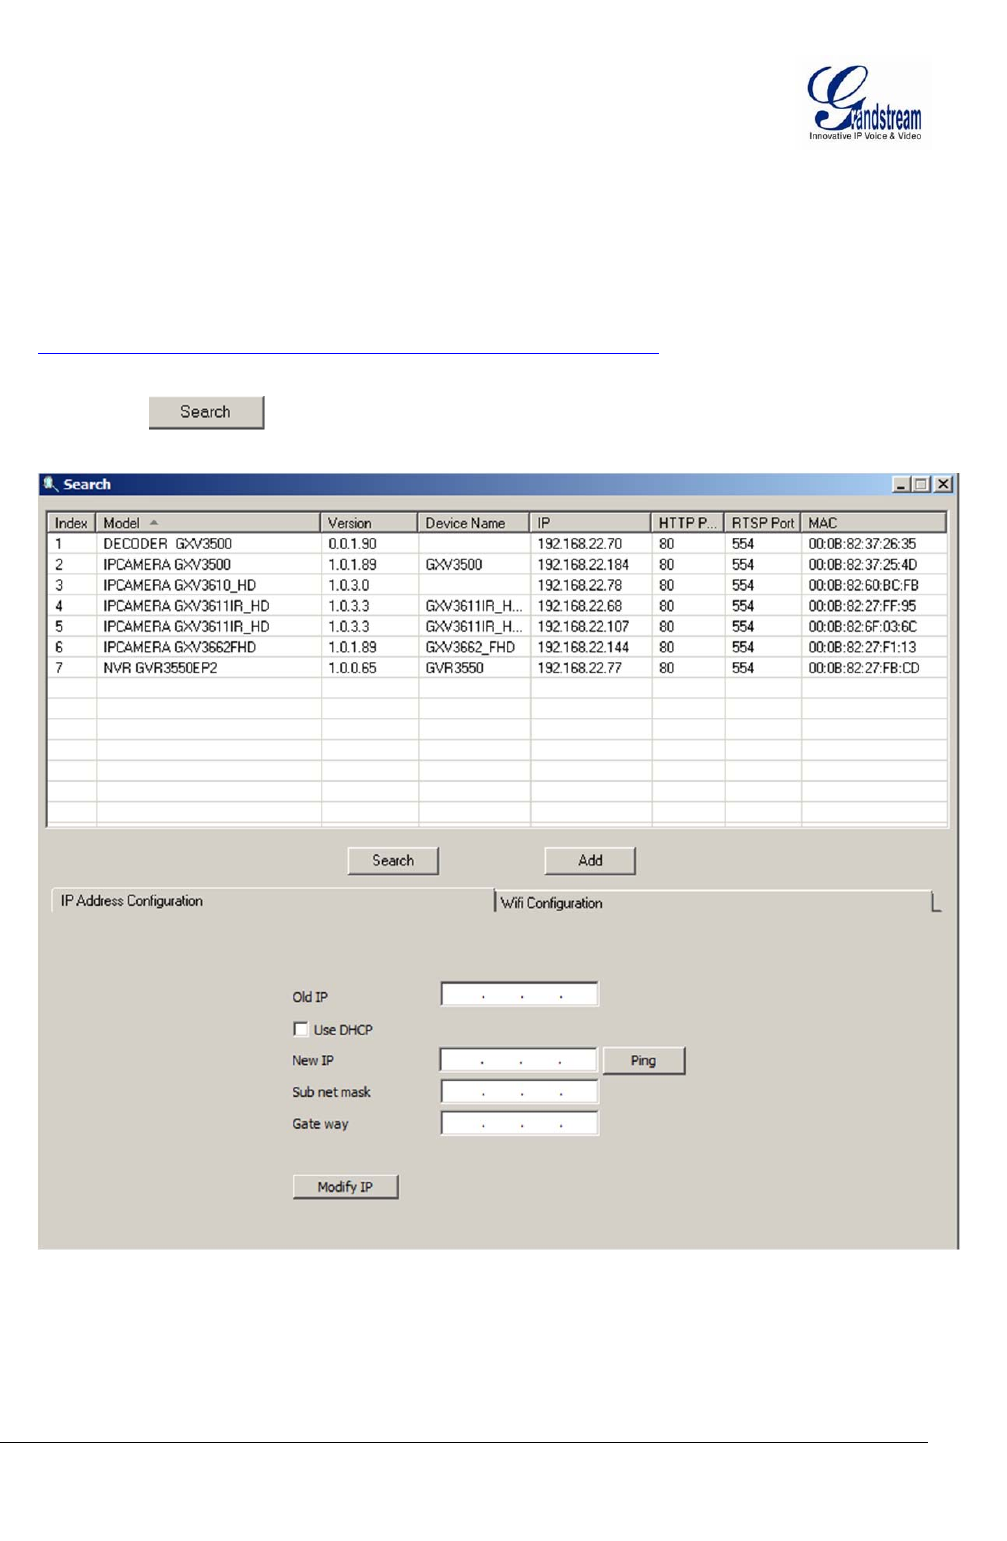Image resolution: width=1007 pixels, height=1541 pixels.
Task: Click MAC address 00:0B:82:27:F1:13
Action: [862, 647]
